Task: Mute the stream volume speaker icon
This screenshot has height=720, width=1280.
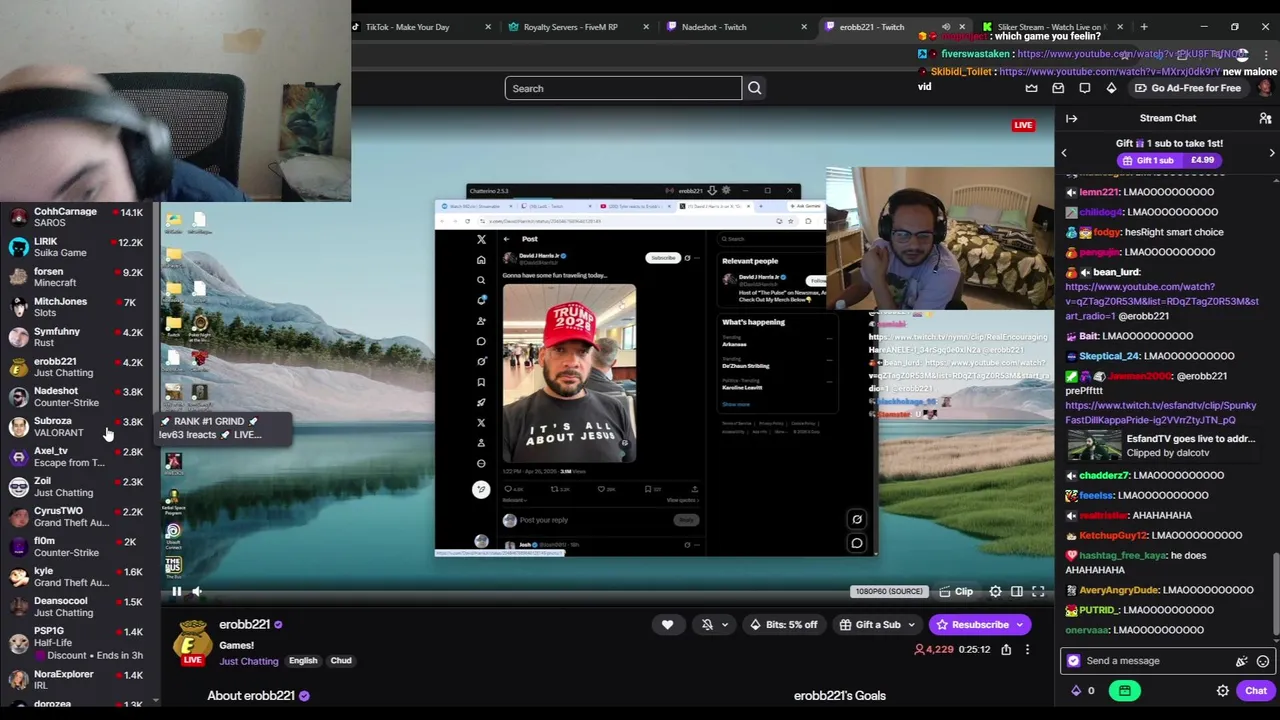Action: pyautogui.click(x=197, y=591)
